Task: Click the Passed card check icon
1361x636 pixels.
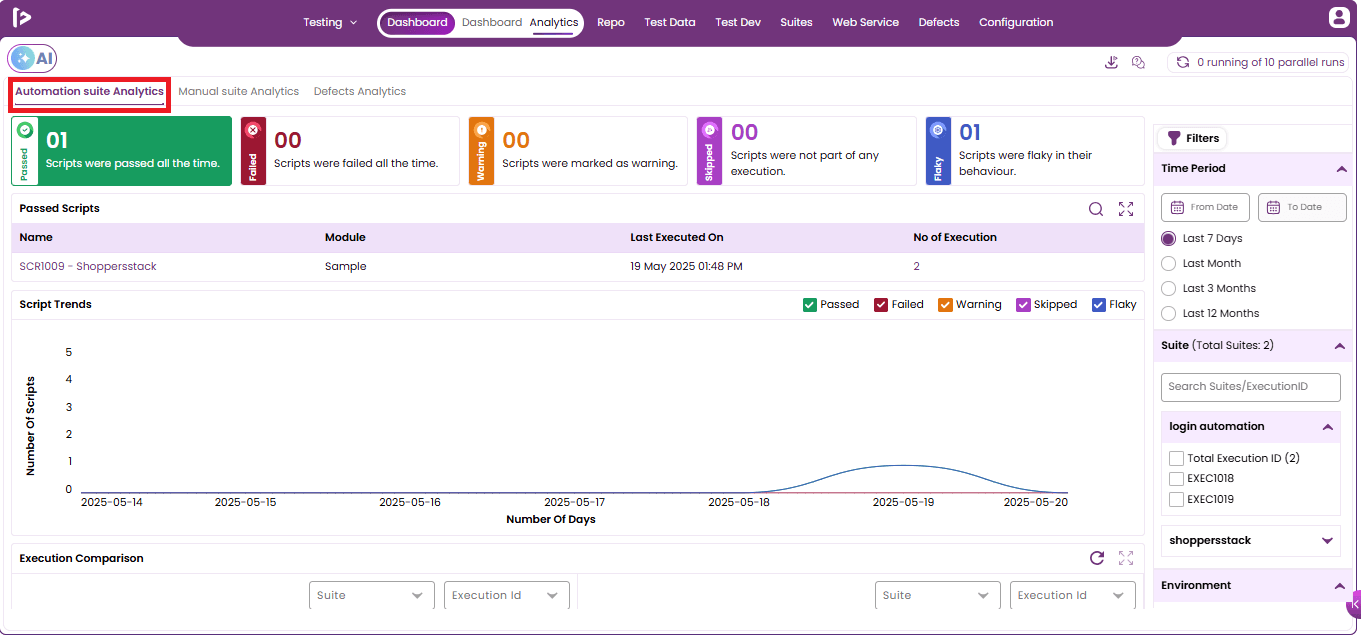Action: (25, 130)
